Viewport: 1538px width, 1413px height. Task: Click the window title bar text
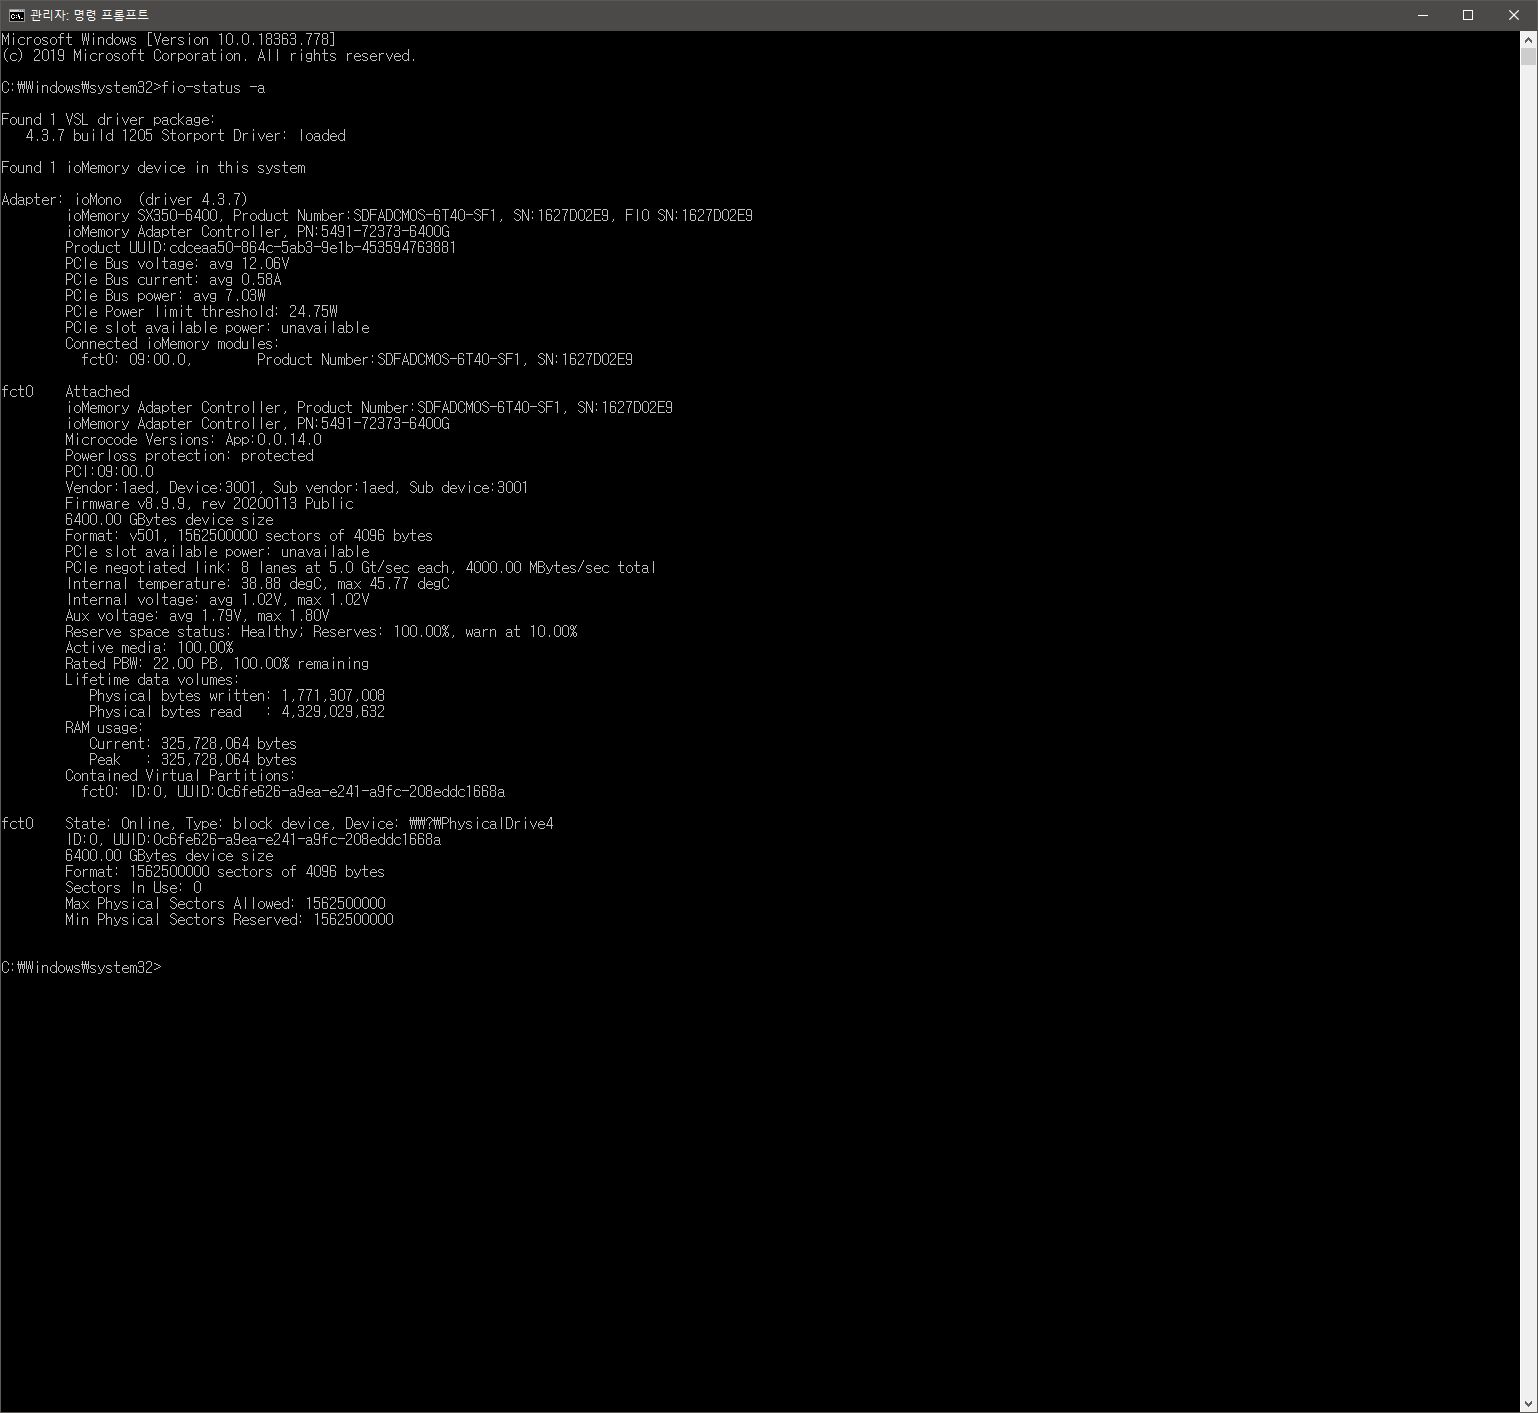click(89, 15)
